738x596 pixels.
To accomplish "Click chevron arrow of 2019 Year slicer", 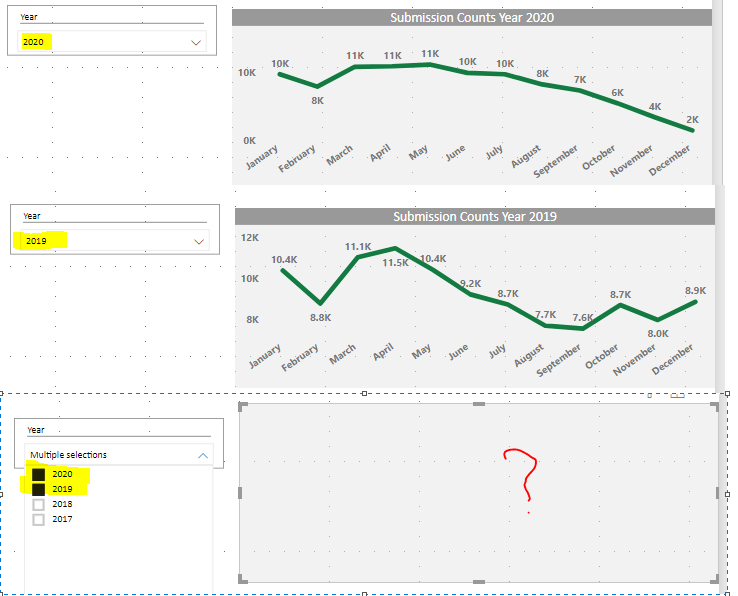I will (199, 242).
